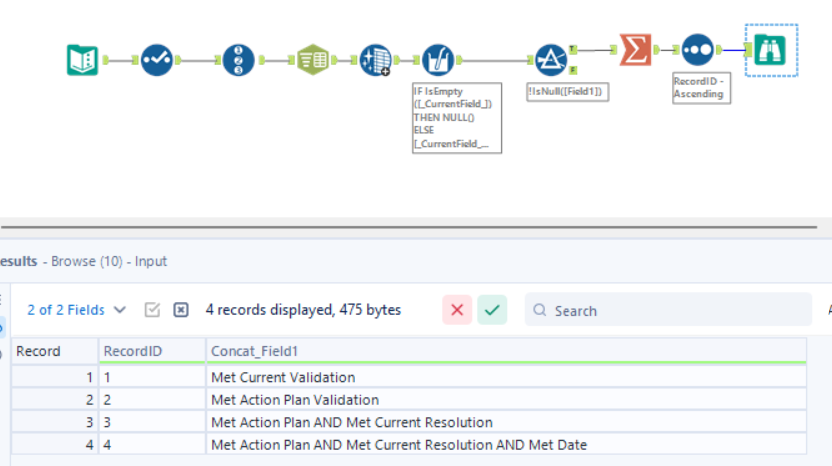Click the red X cancel button
This screenshot has height=466, width=832.
[x=457, y=310]
